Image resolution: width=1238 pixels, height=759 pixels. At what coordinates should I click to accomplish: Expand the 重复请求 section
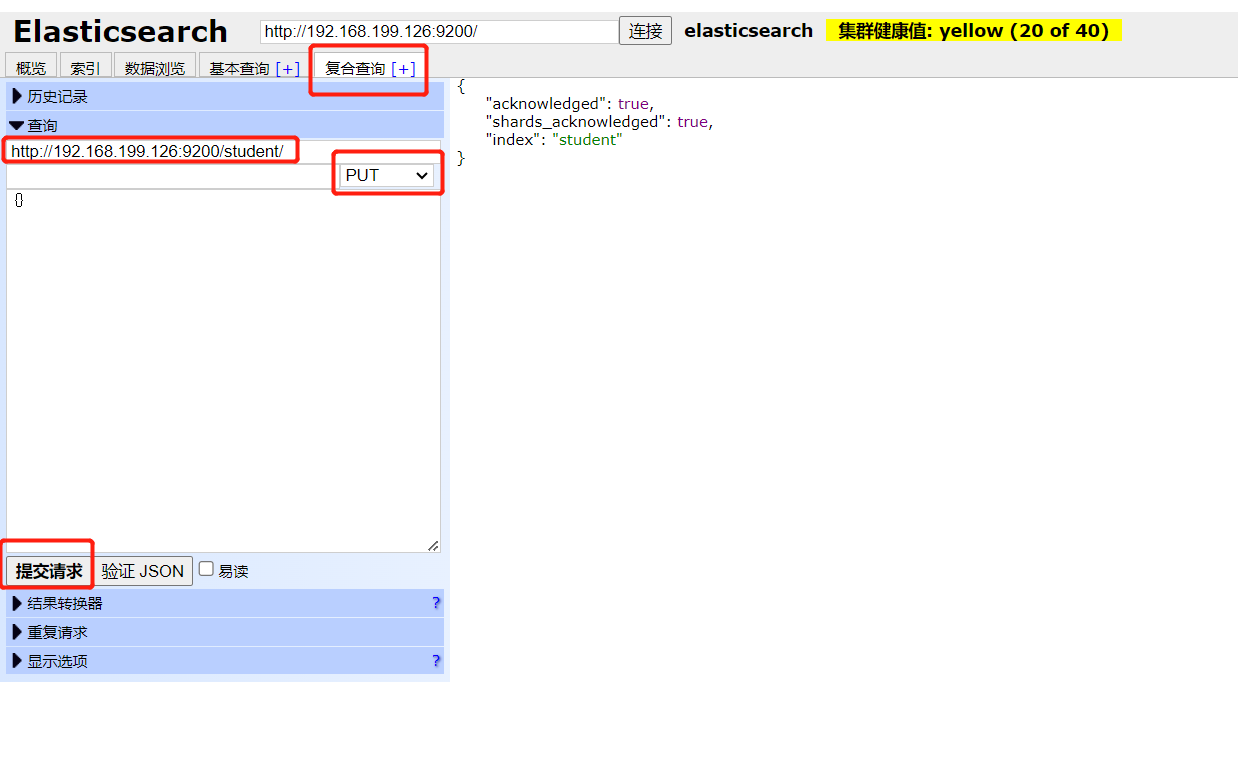point(225,632)
